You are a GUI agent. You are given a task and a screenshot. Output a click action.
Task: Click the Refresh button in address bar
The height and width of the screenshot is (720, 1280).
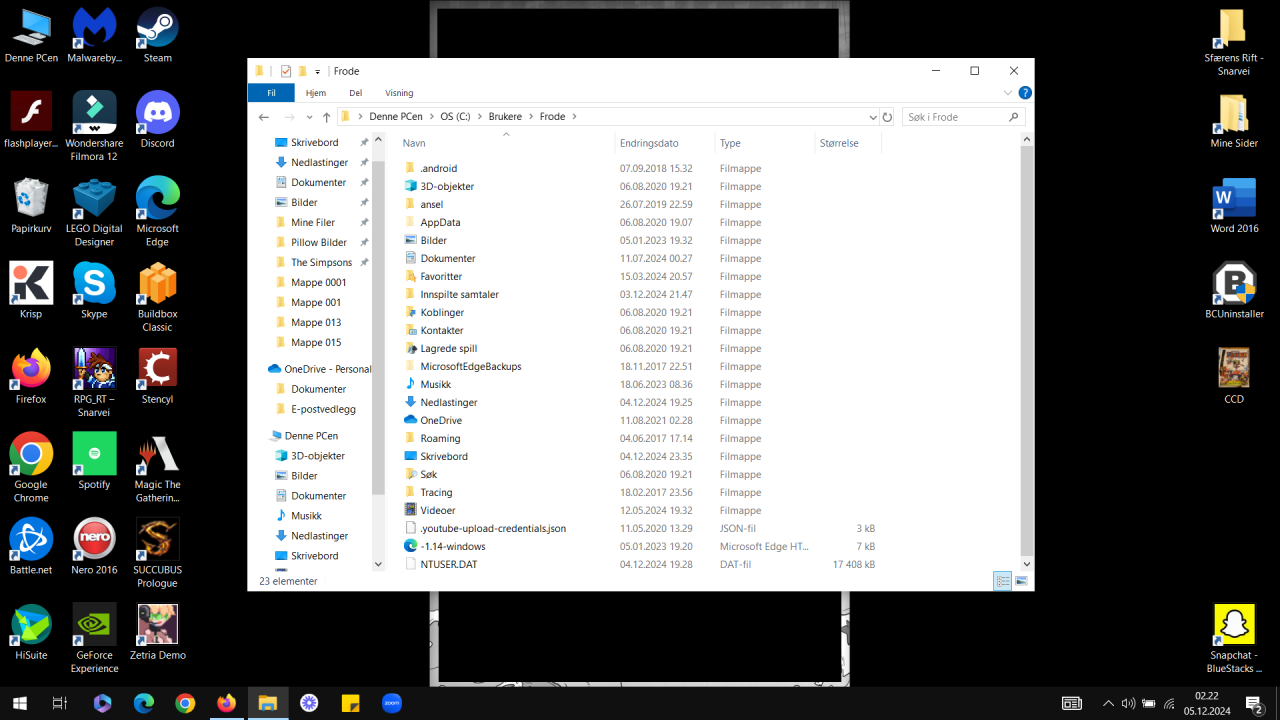coord(887,117)
